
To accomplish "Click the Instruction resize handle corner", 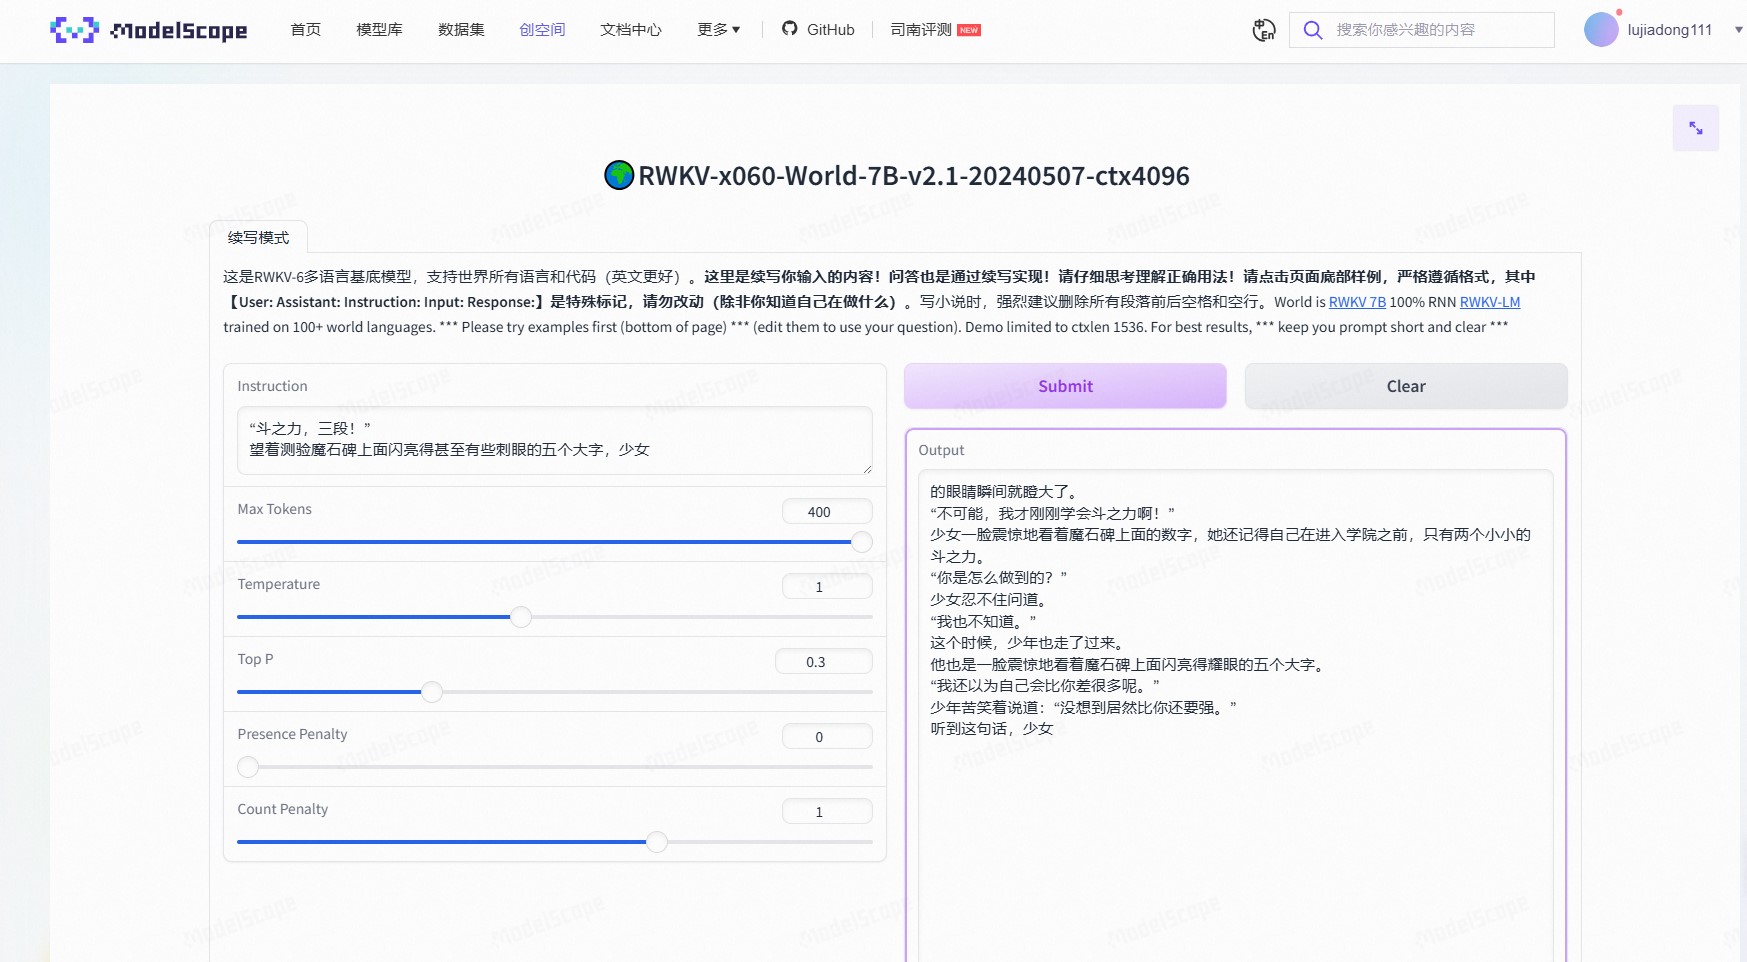I will pos(867,469).
